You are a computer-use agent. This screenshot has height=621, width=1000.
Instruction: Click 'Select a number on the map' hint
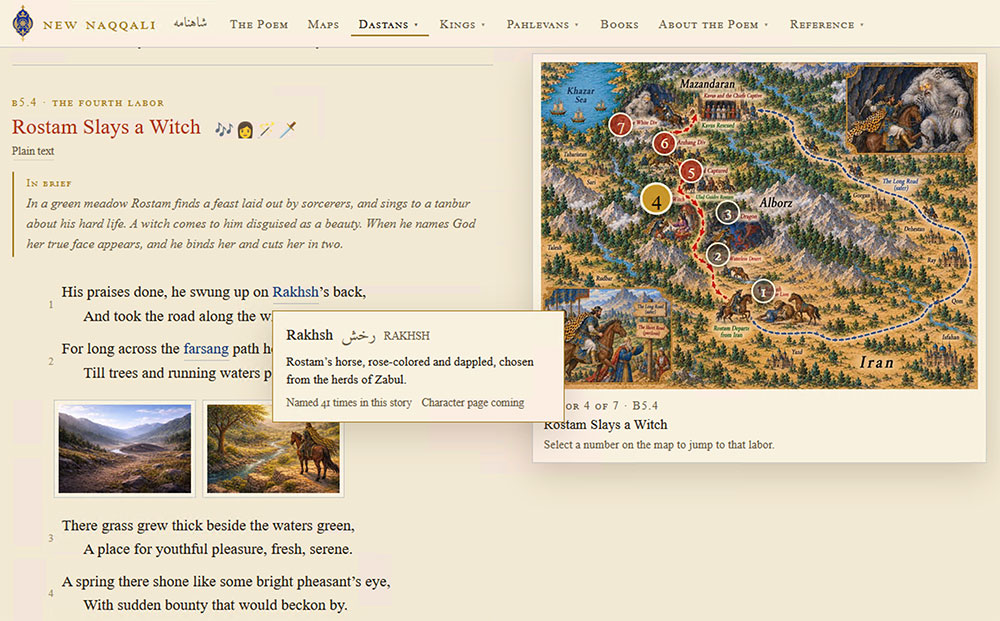click(659, 445)
